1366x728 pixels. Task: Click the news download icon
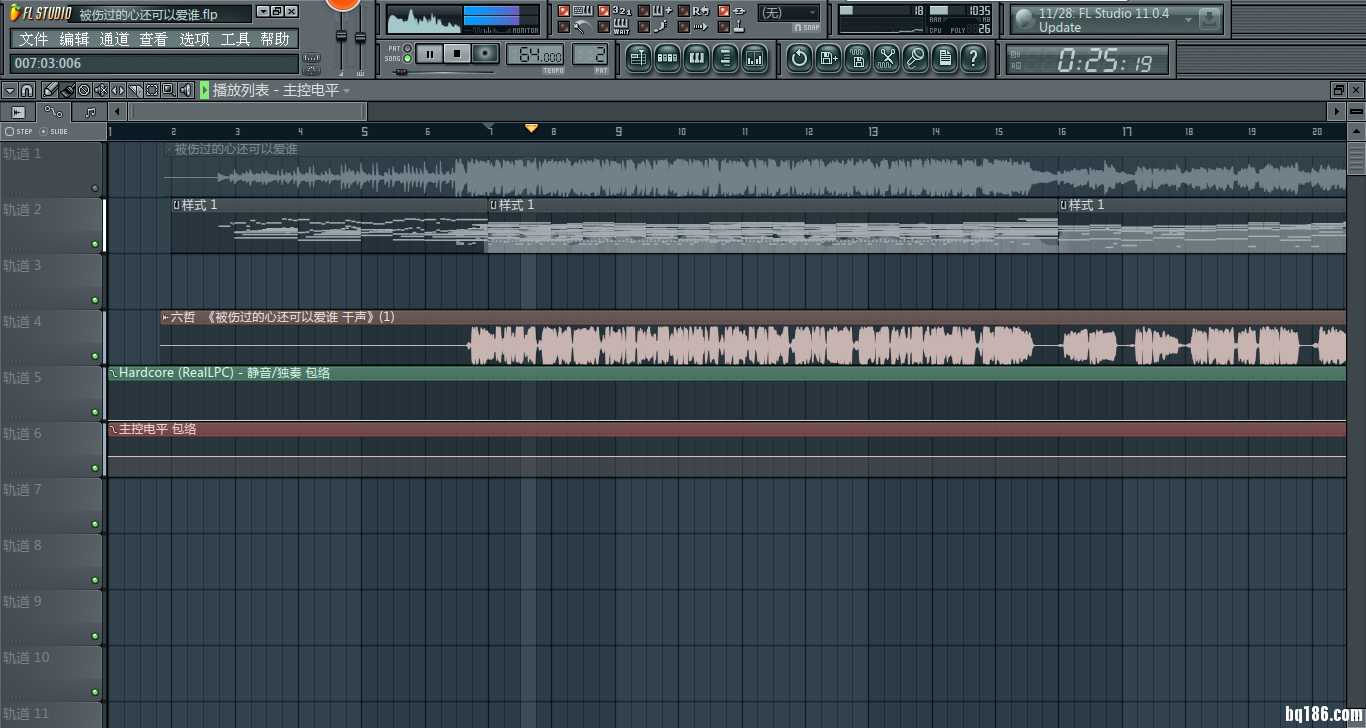pos(1210,18)
